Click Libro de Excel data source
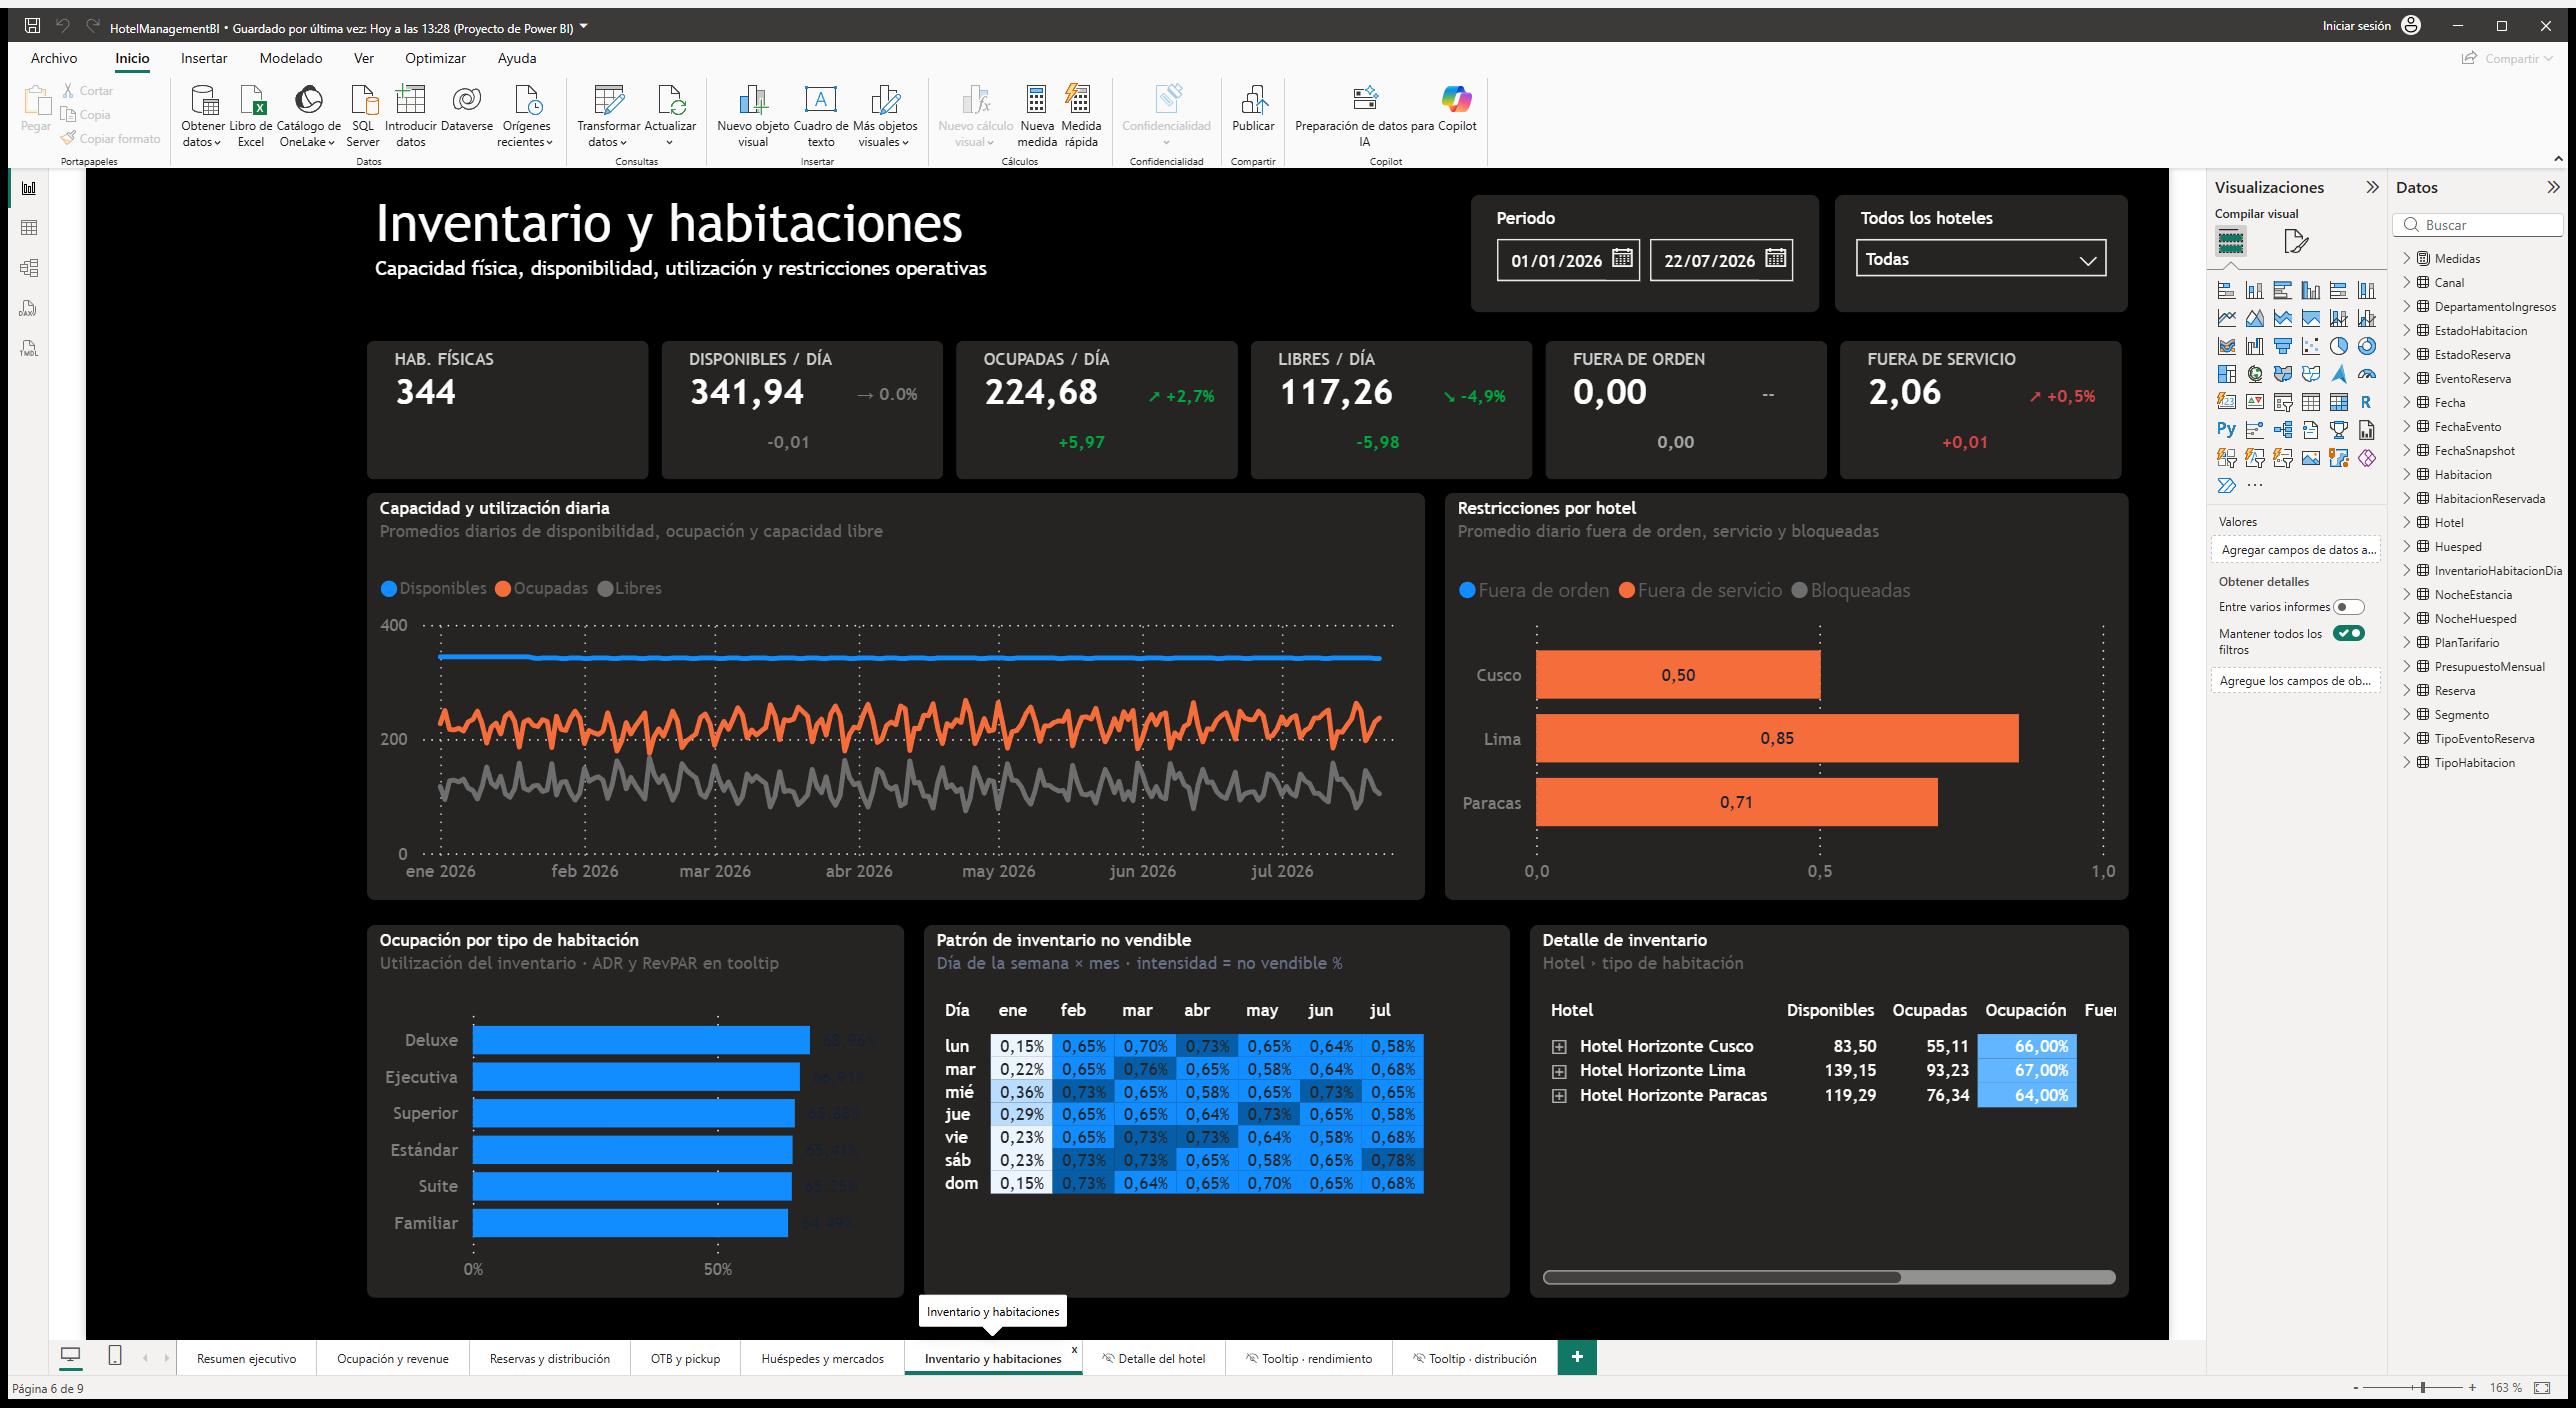Viewport: 2576px width, 1408px height. point(251,116)
